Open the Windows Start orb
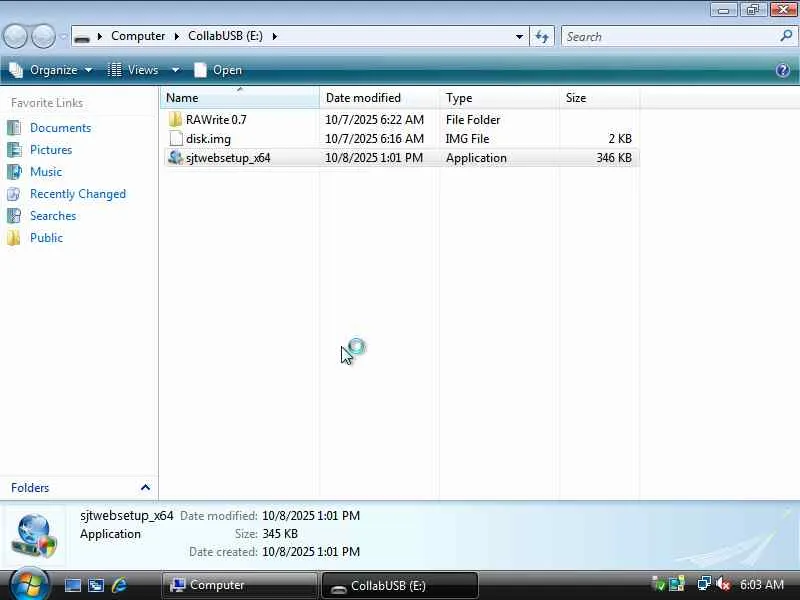This screenshot has width=800, height=600. tap(29, 585)
